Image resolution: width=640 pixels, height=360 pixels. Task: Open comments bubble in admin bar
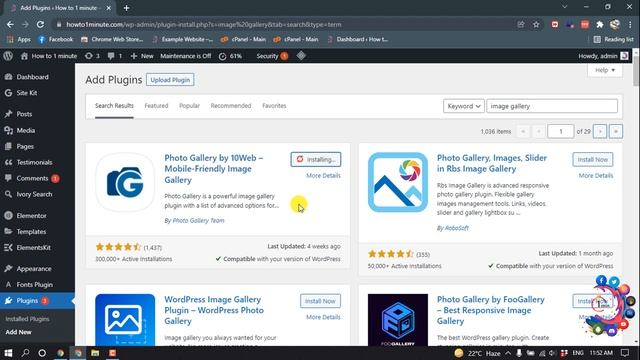click(114, 56)
